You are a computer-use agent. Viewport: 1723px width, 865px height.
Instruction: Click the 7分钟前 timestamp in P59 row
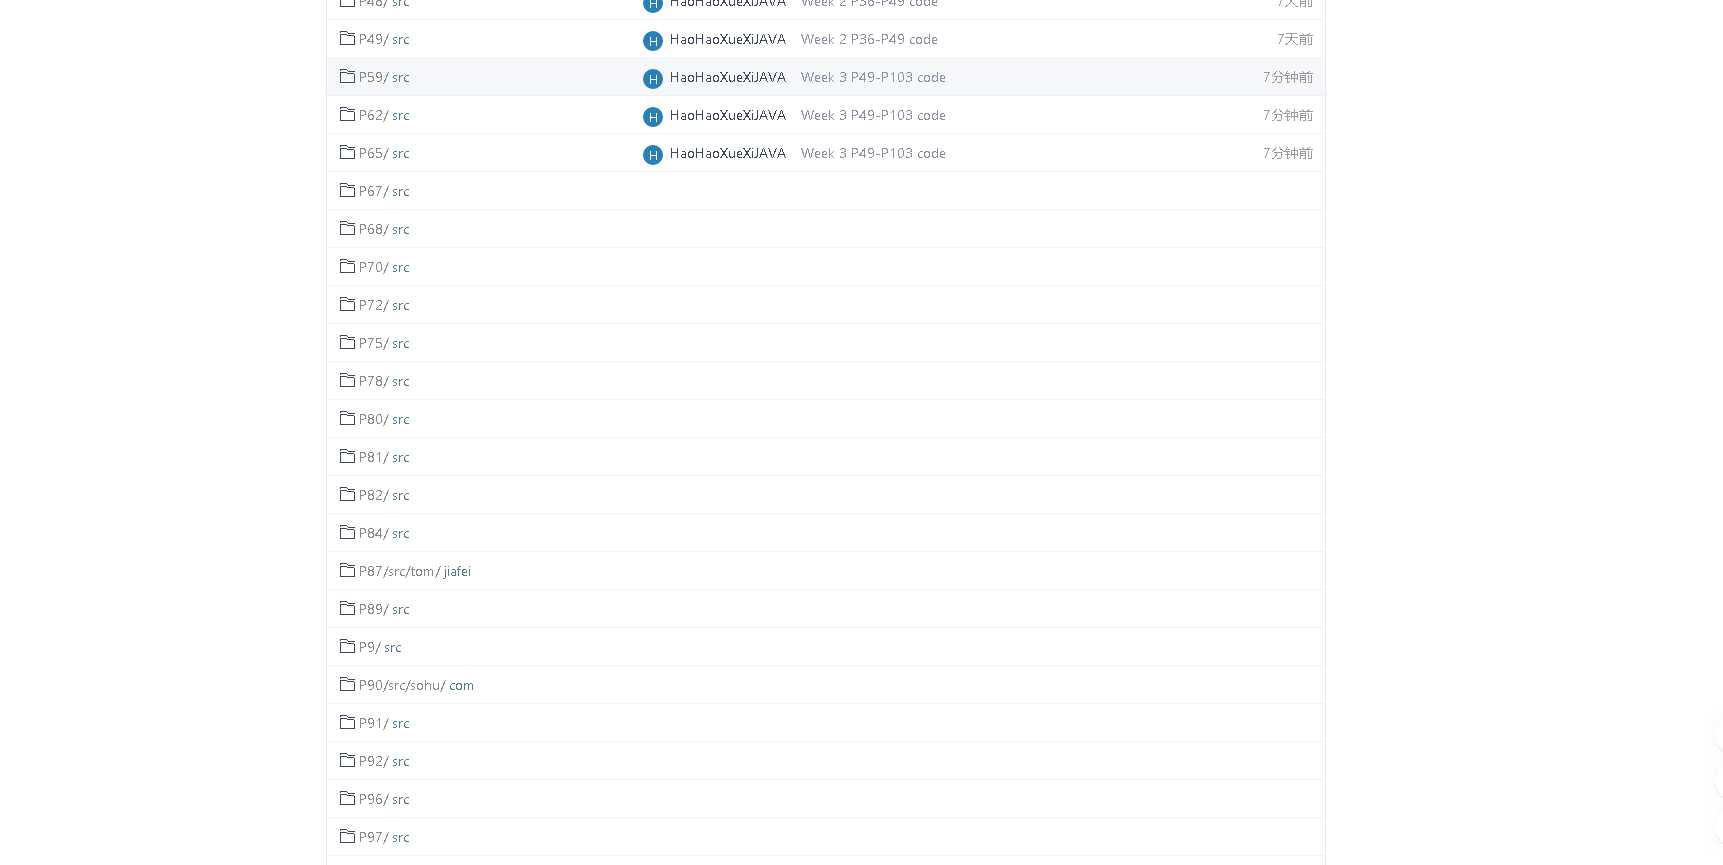click(x=1288, y=77)
